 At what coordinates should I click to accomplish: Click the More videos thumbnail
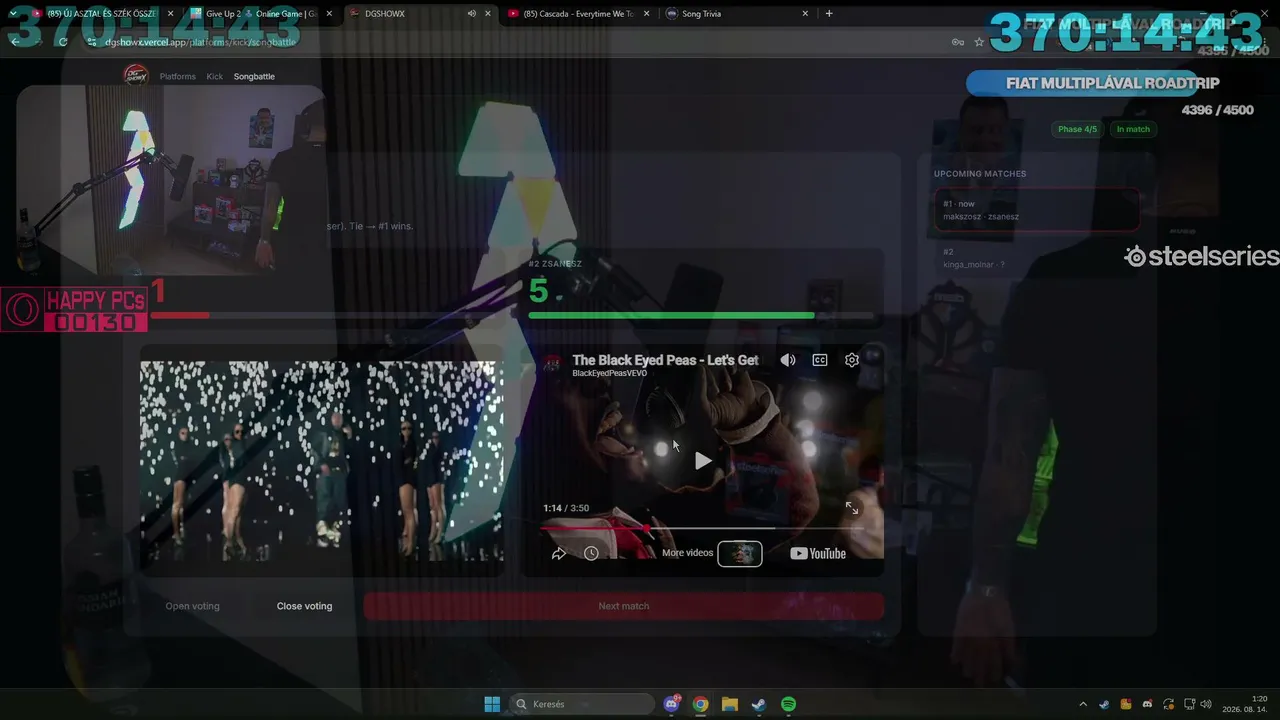pyautogui.click(x=740, y=553)
